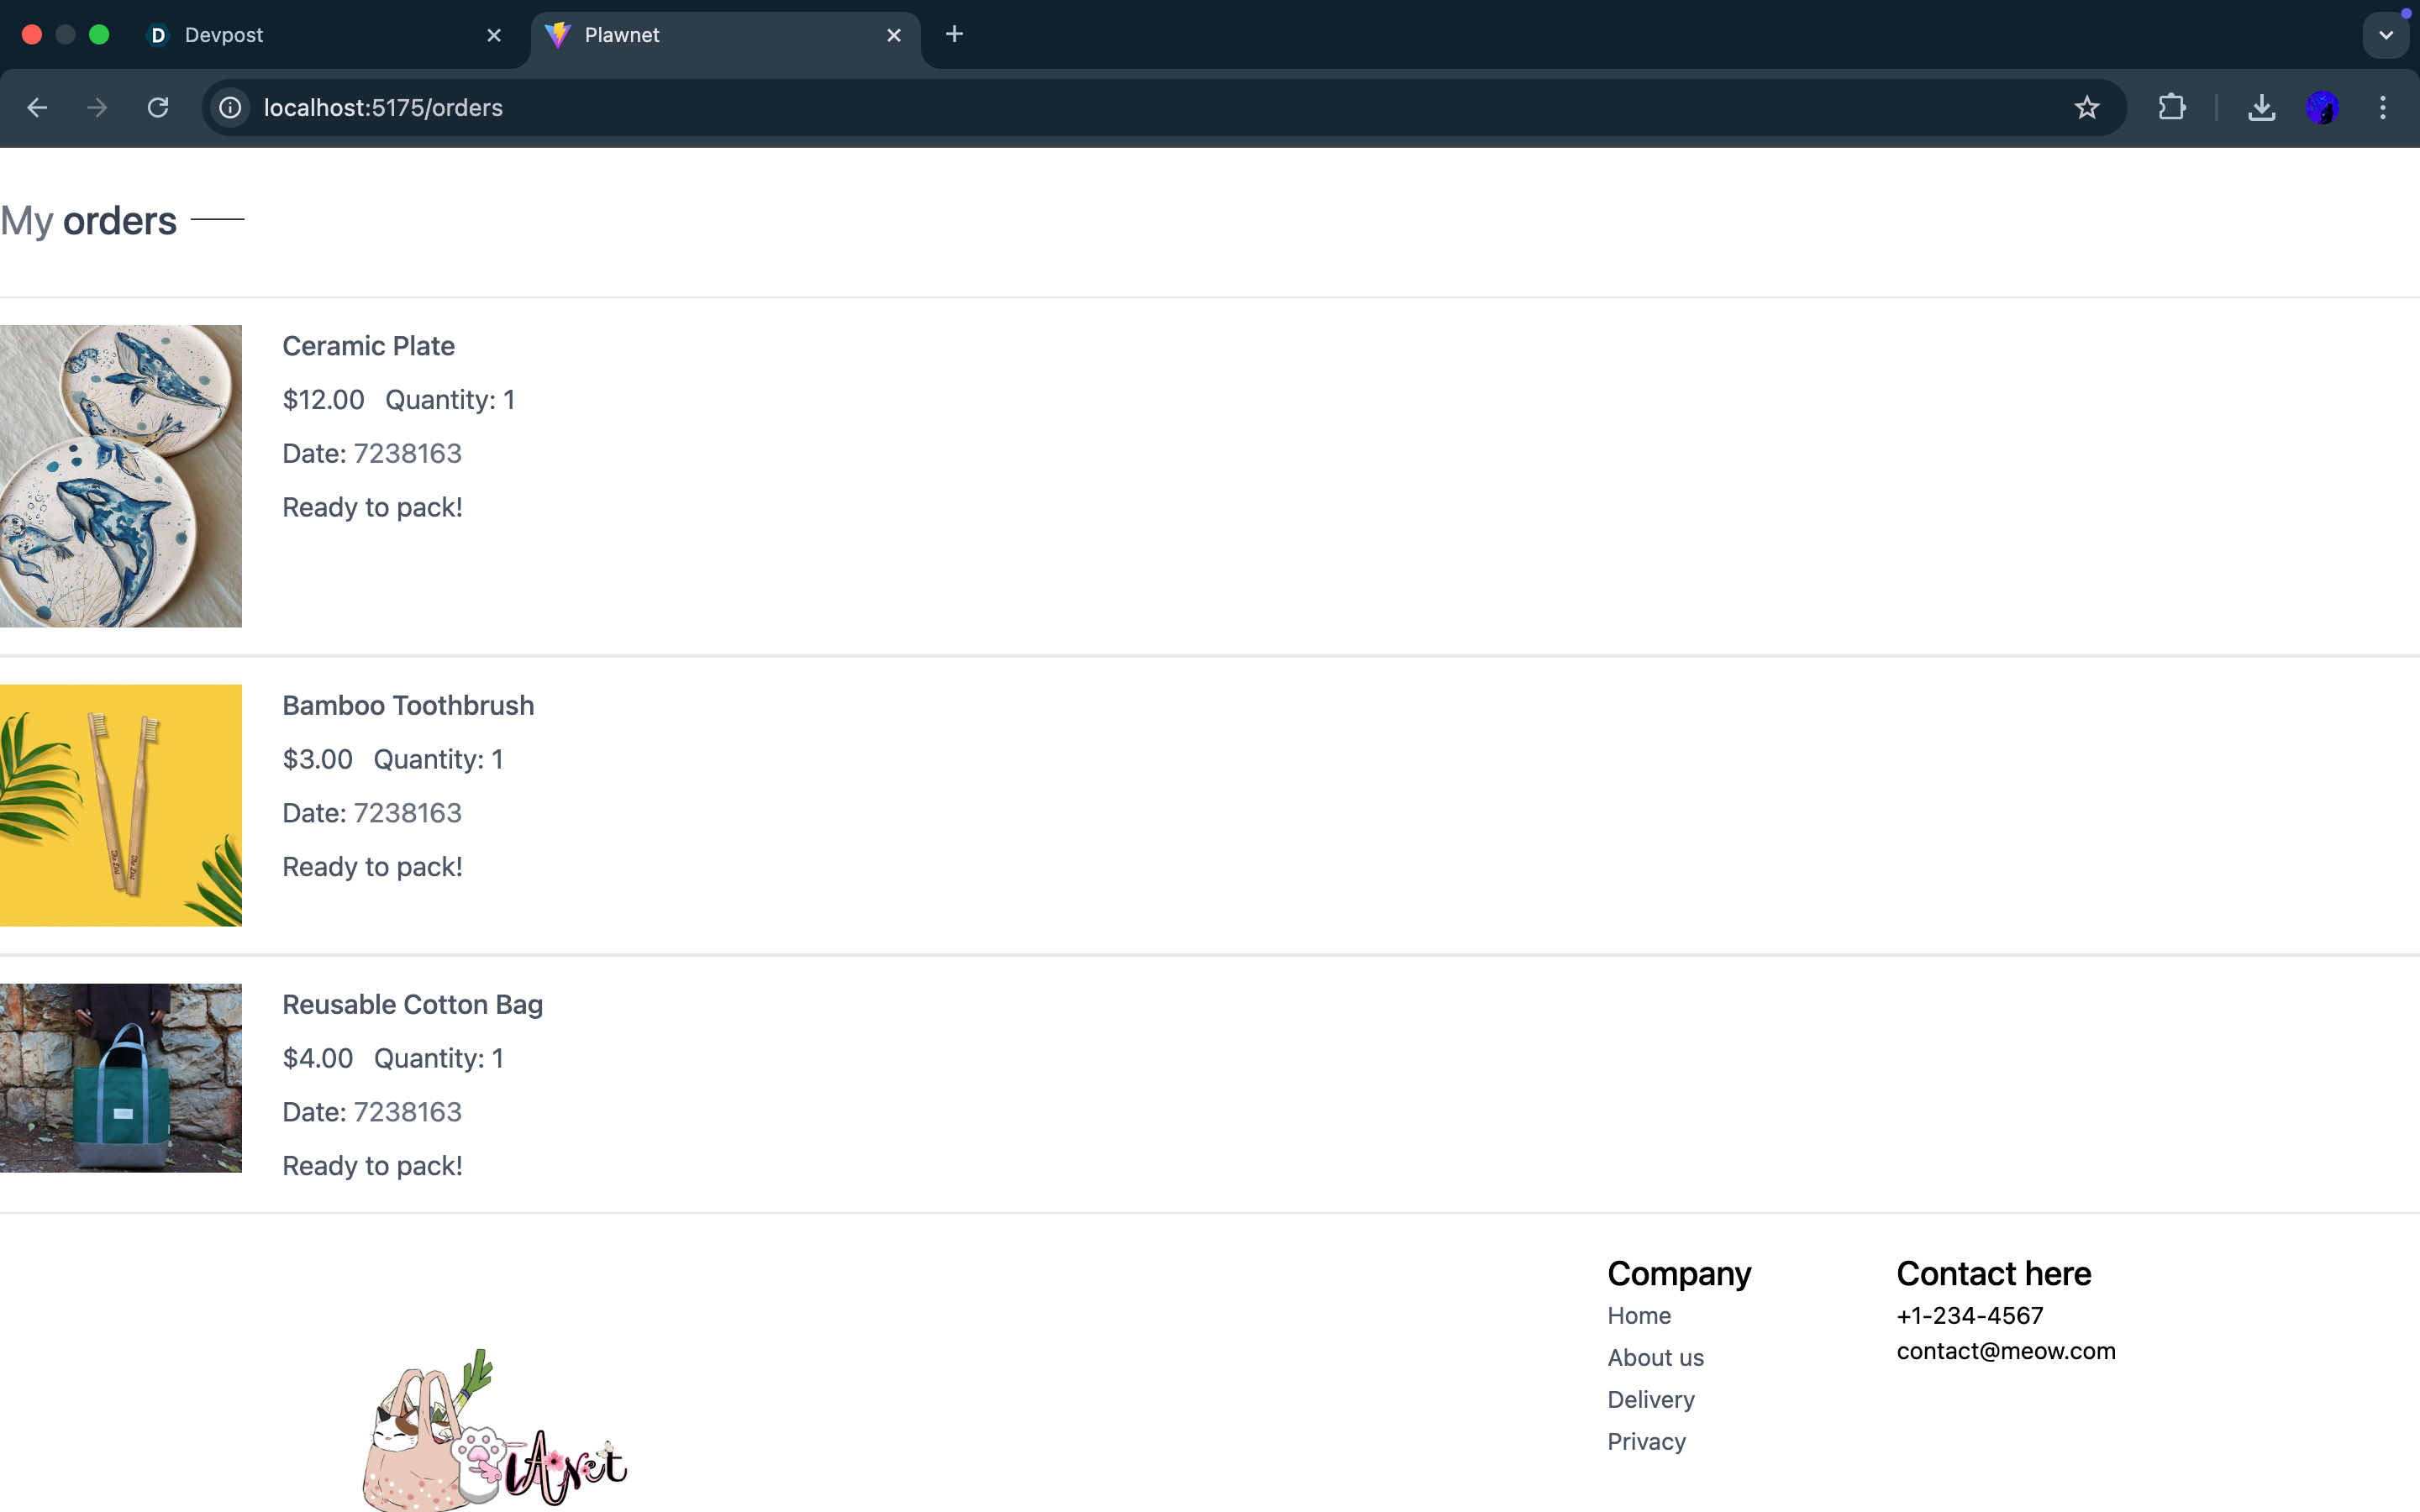
Task: Bookmark this page with star icon
Action: point(2086,108)
